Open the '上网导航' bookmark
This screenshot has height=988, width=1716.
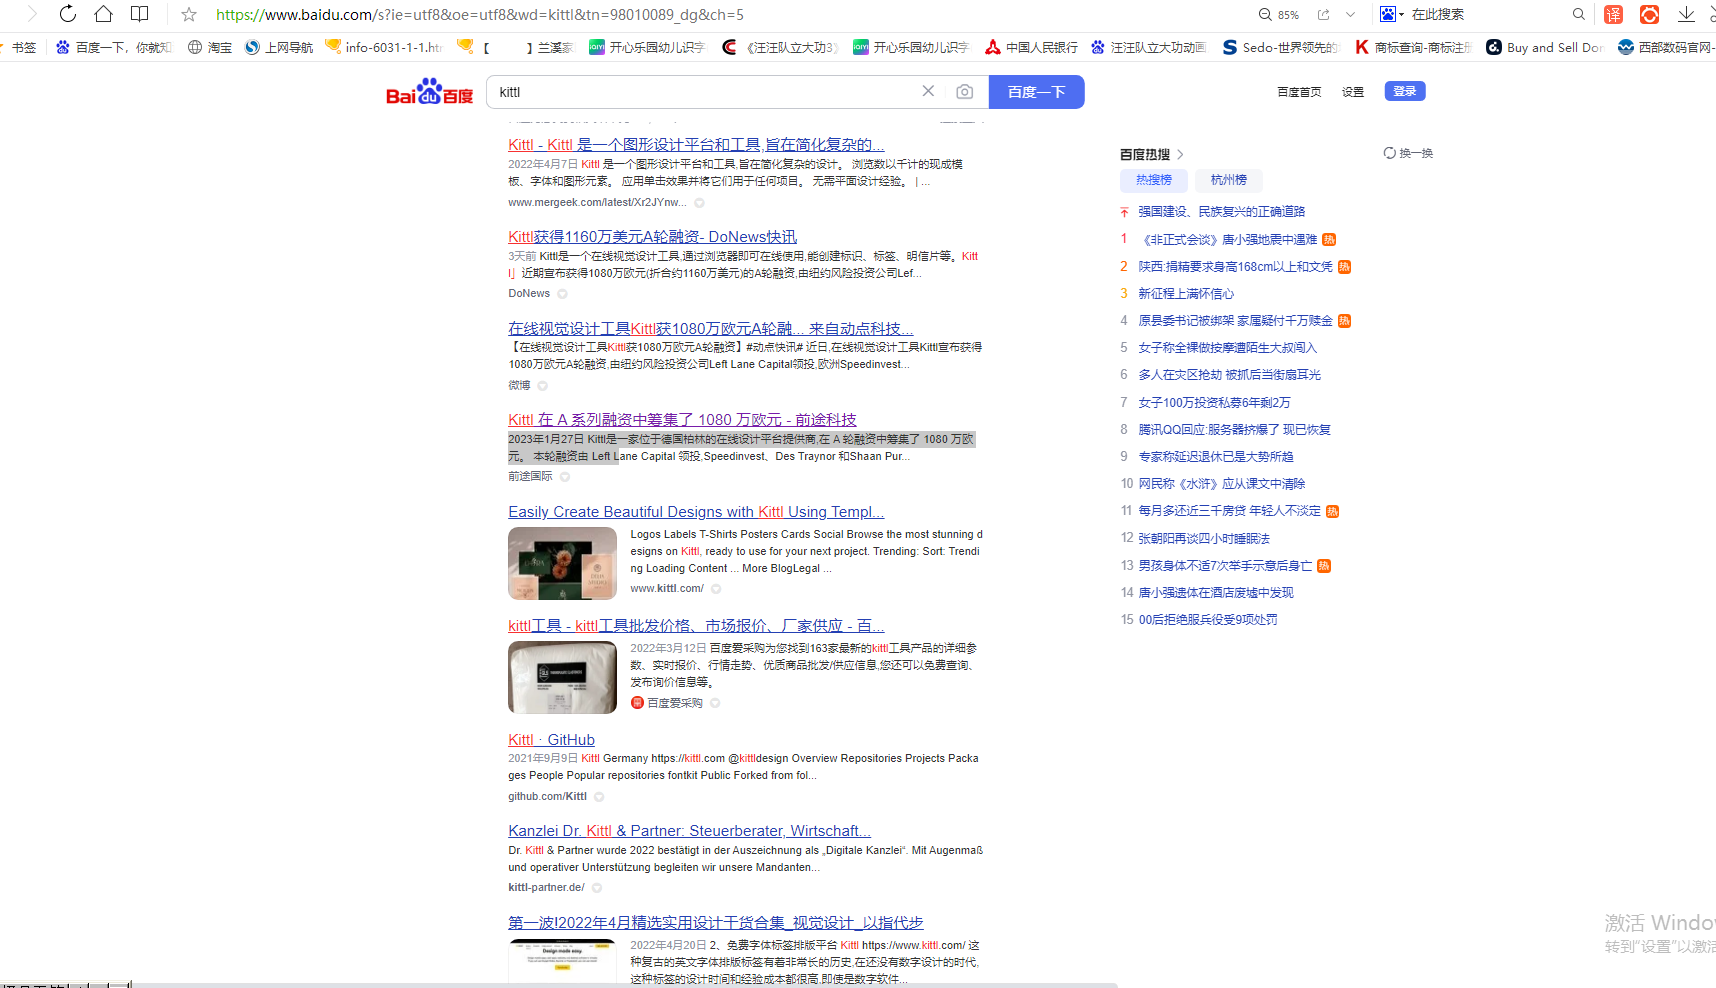[x=279, y=47]
